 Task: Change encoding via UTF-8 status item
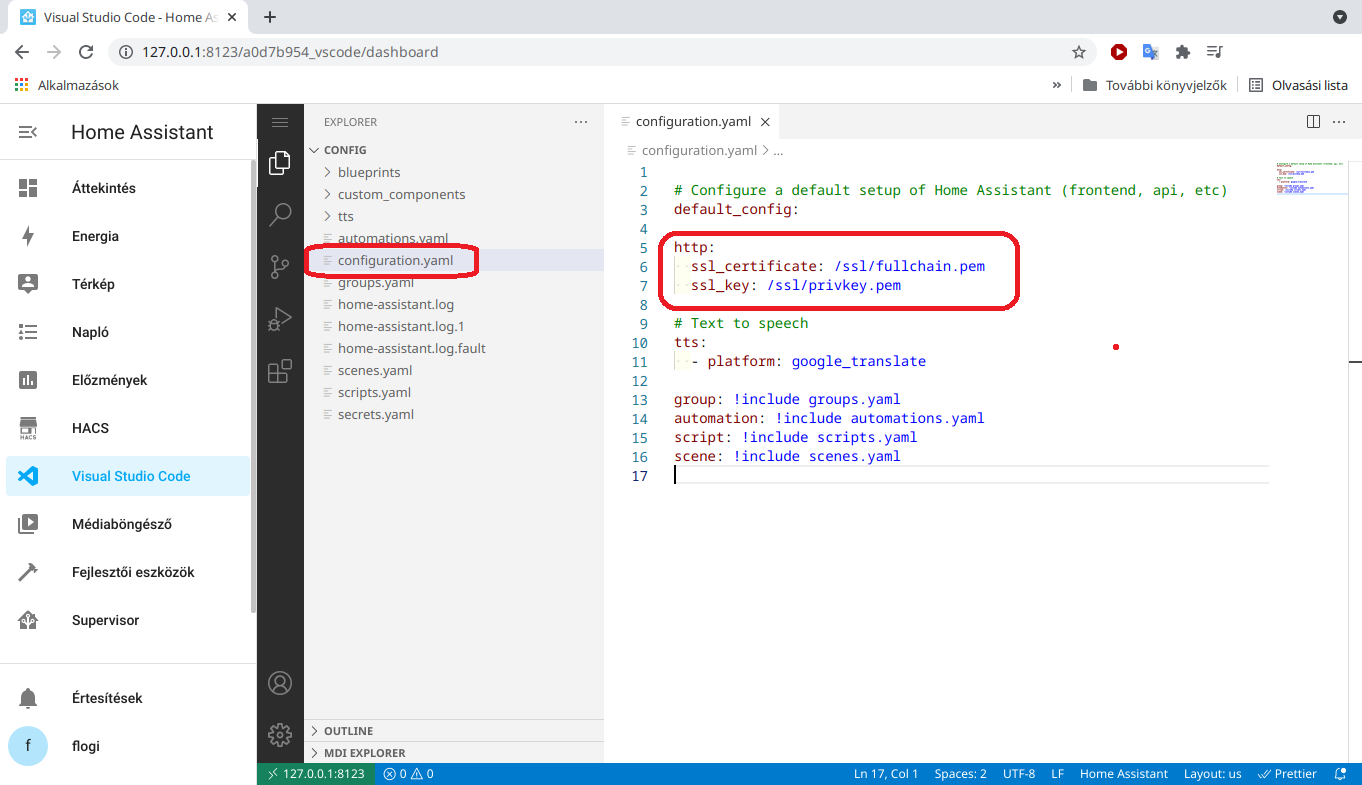tap(1019, 774)
